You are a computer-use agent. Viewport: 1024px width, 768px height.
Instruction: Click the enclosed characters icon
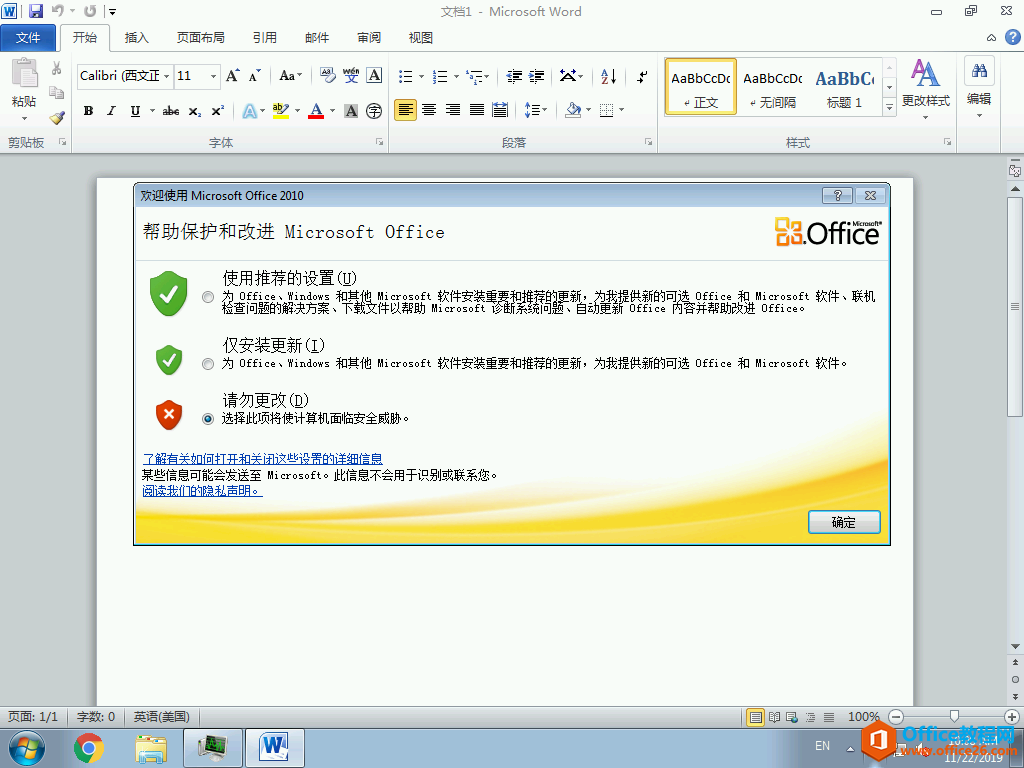(374, 111)
